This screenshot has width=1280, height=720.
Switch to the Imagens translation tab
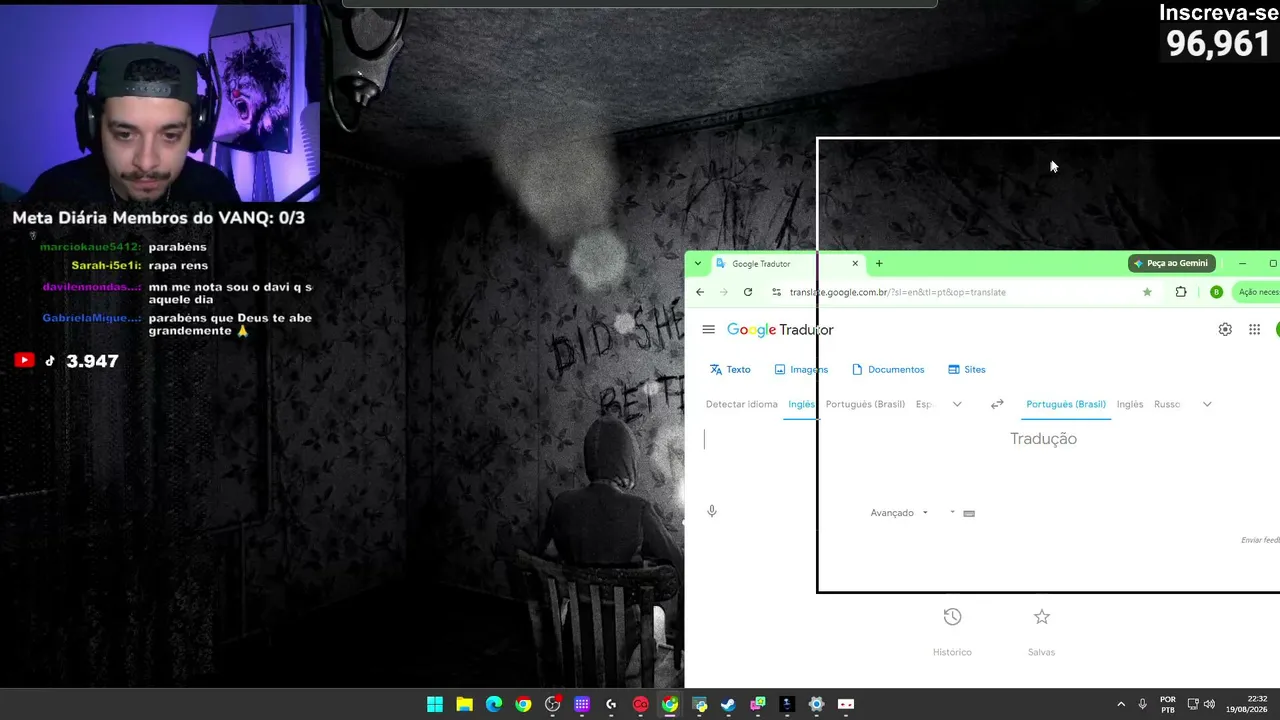pyautogui.click(x=801, y=370)
